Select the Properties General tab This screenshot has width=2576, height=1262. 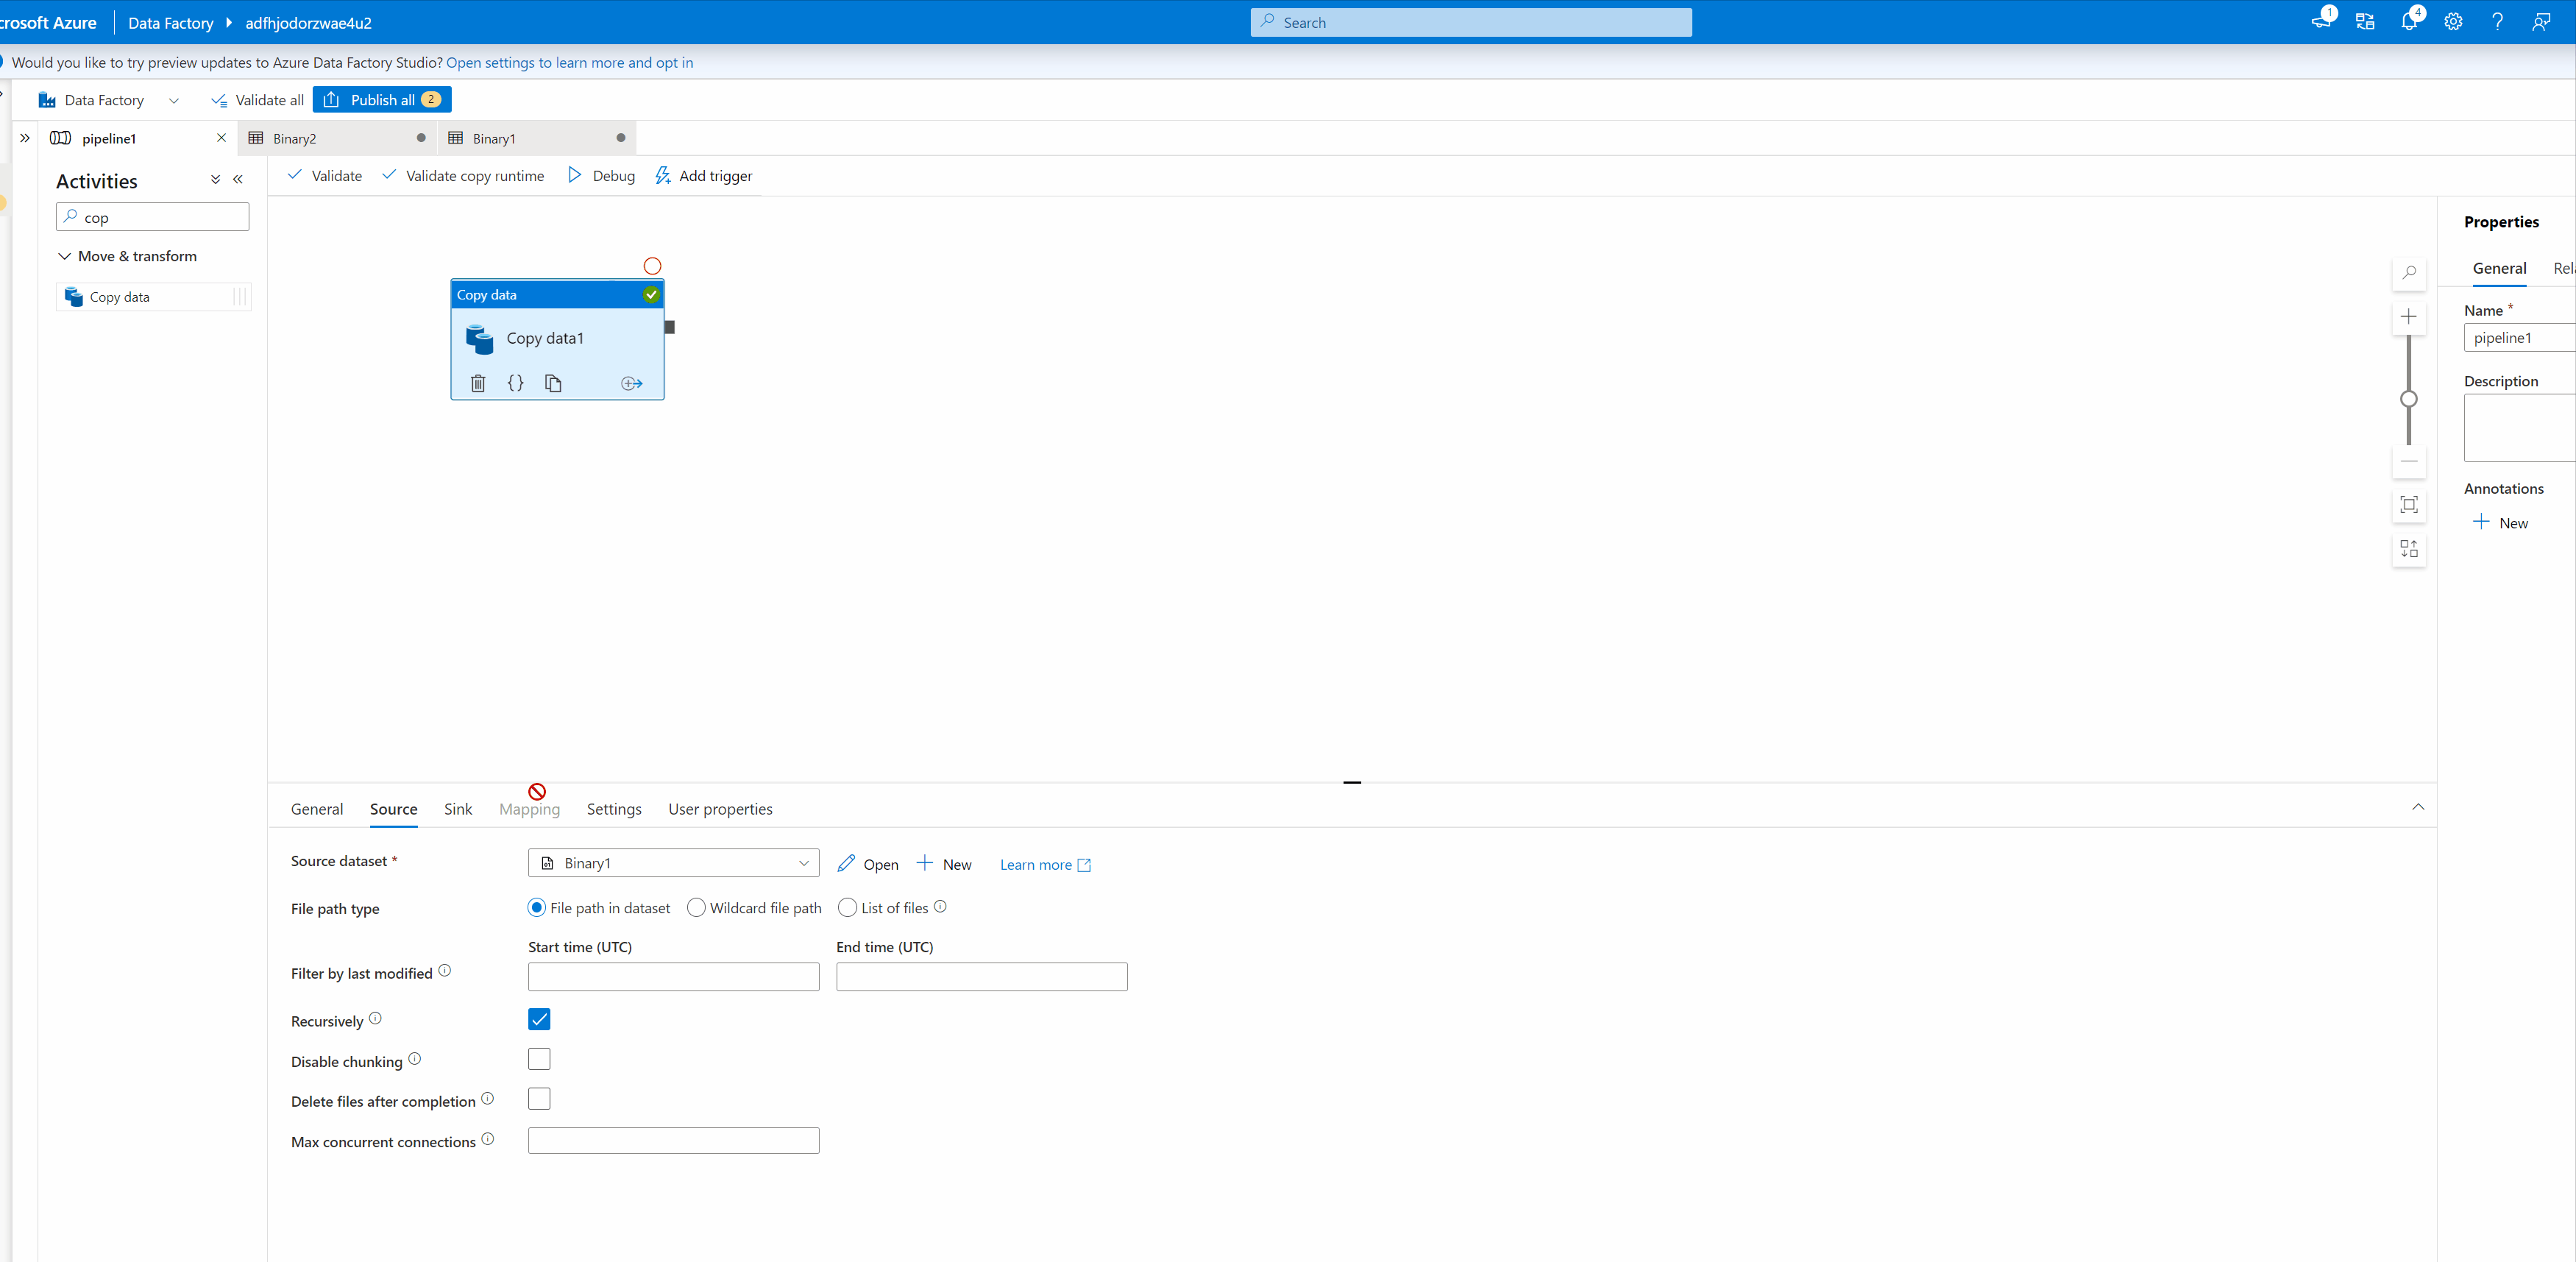tap(2499, 268)
